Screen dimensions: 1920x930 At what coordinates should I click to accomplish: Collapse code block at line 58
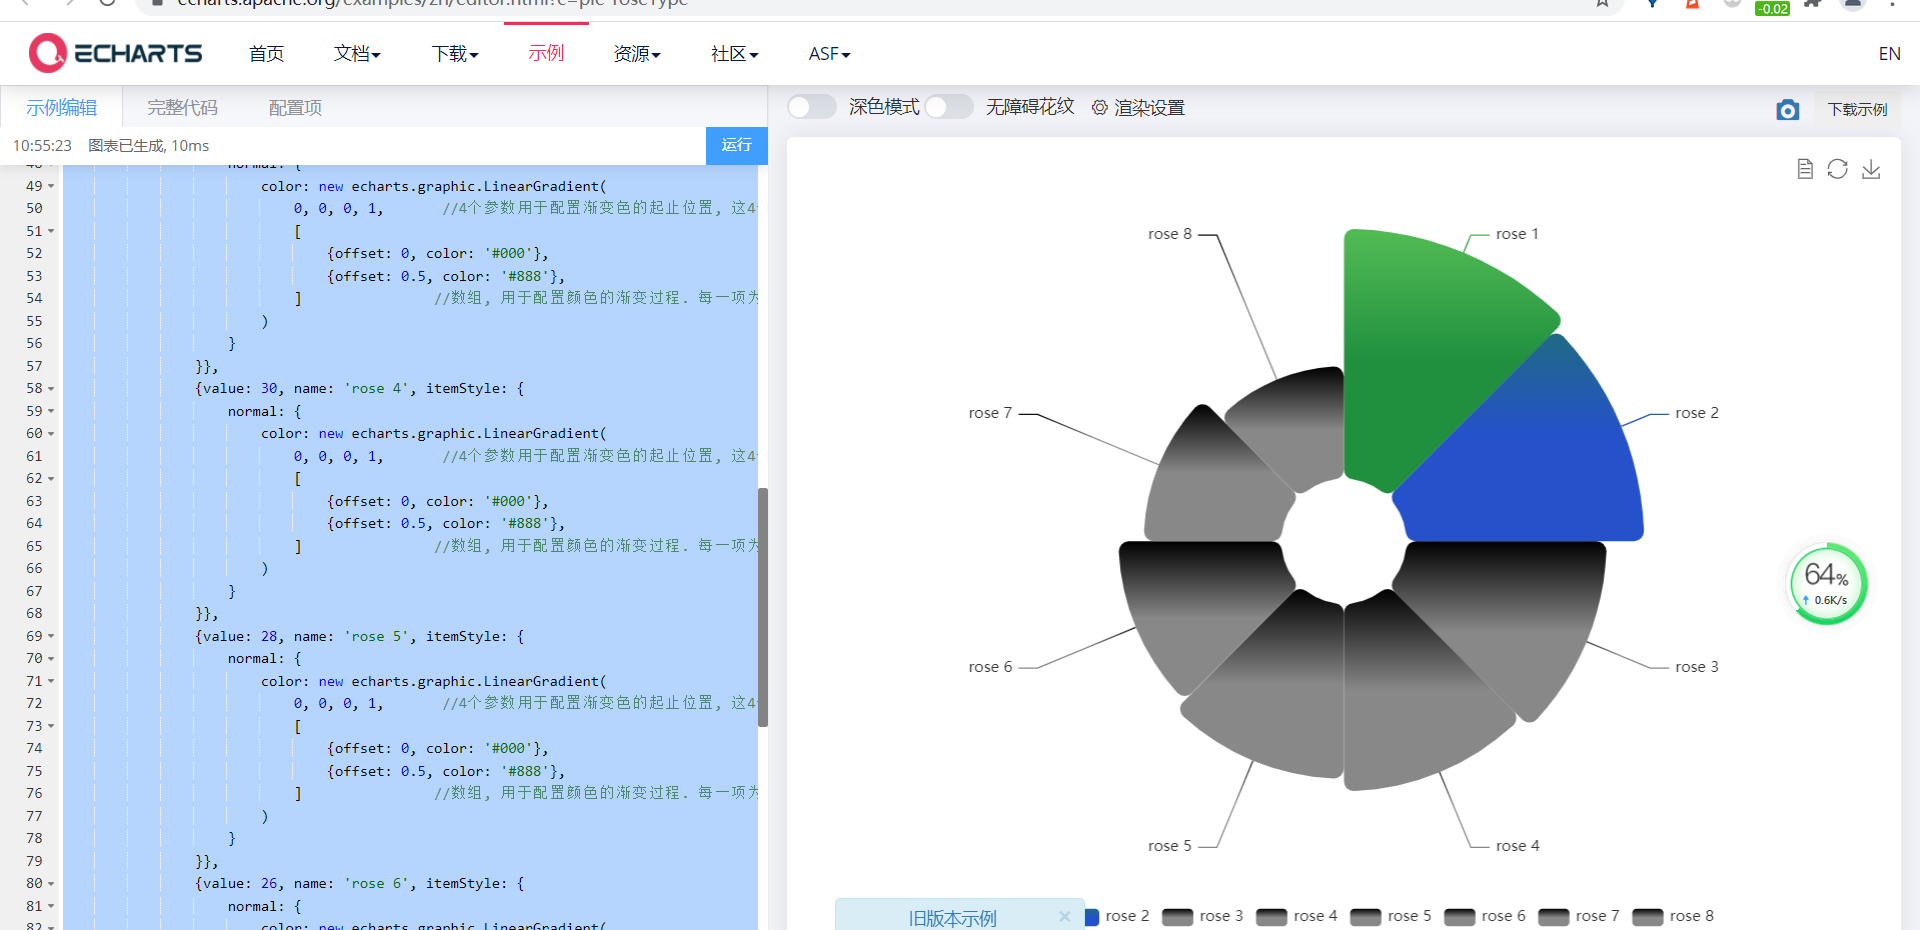pyautogui.click(x=51, y=389)
